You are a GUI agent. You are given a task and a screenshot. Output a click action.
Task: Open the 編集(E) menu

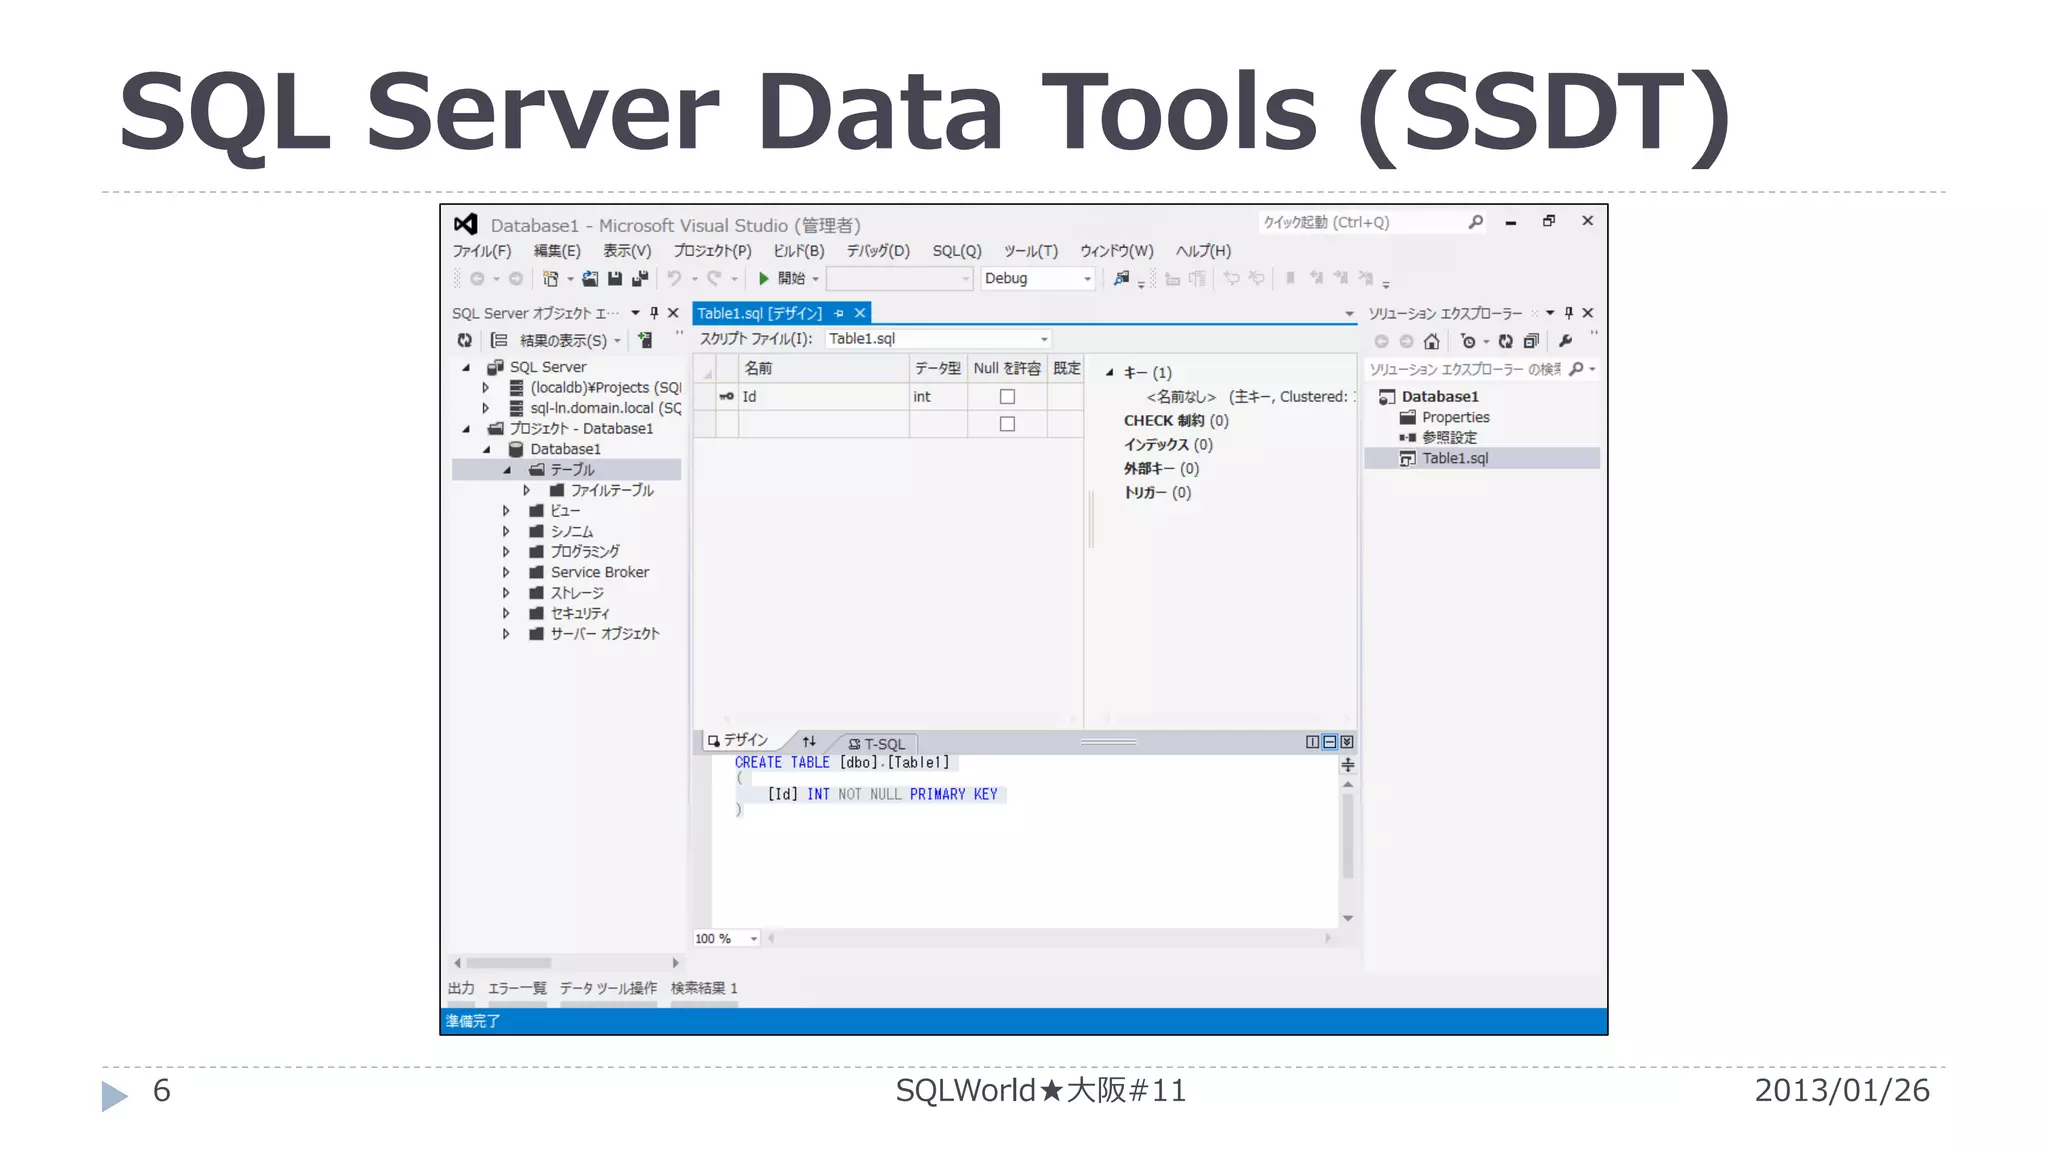(x=557, y=251)
